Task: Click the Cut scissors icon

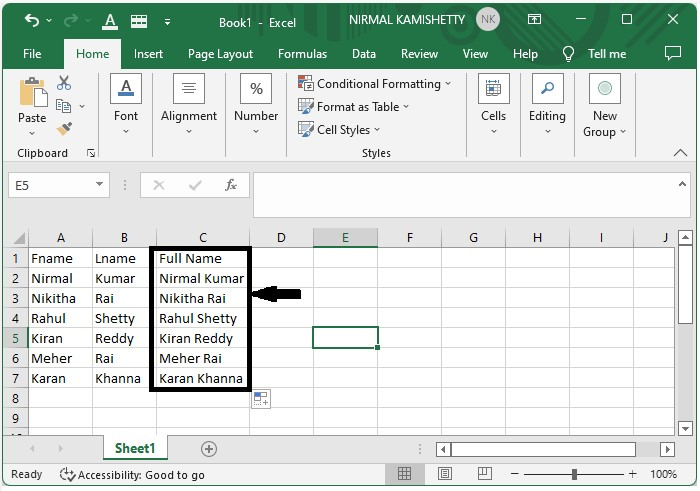Action: [64, 84]
